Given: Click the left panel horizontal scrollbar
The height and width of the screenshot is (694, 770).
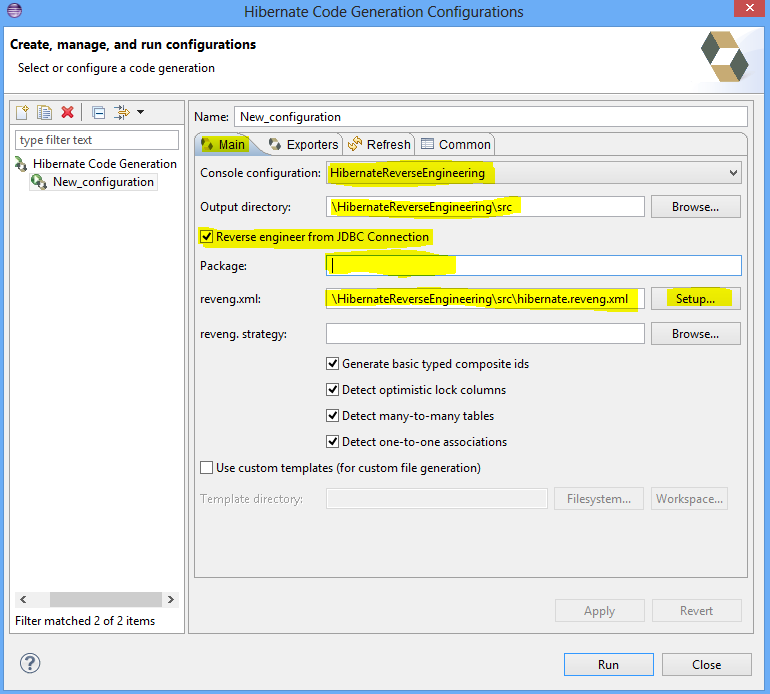Looking at the screenshot, I should point(106,599).
